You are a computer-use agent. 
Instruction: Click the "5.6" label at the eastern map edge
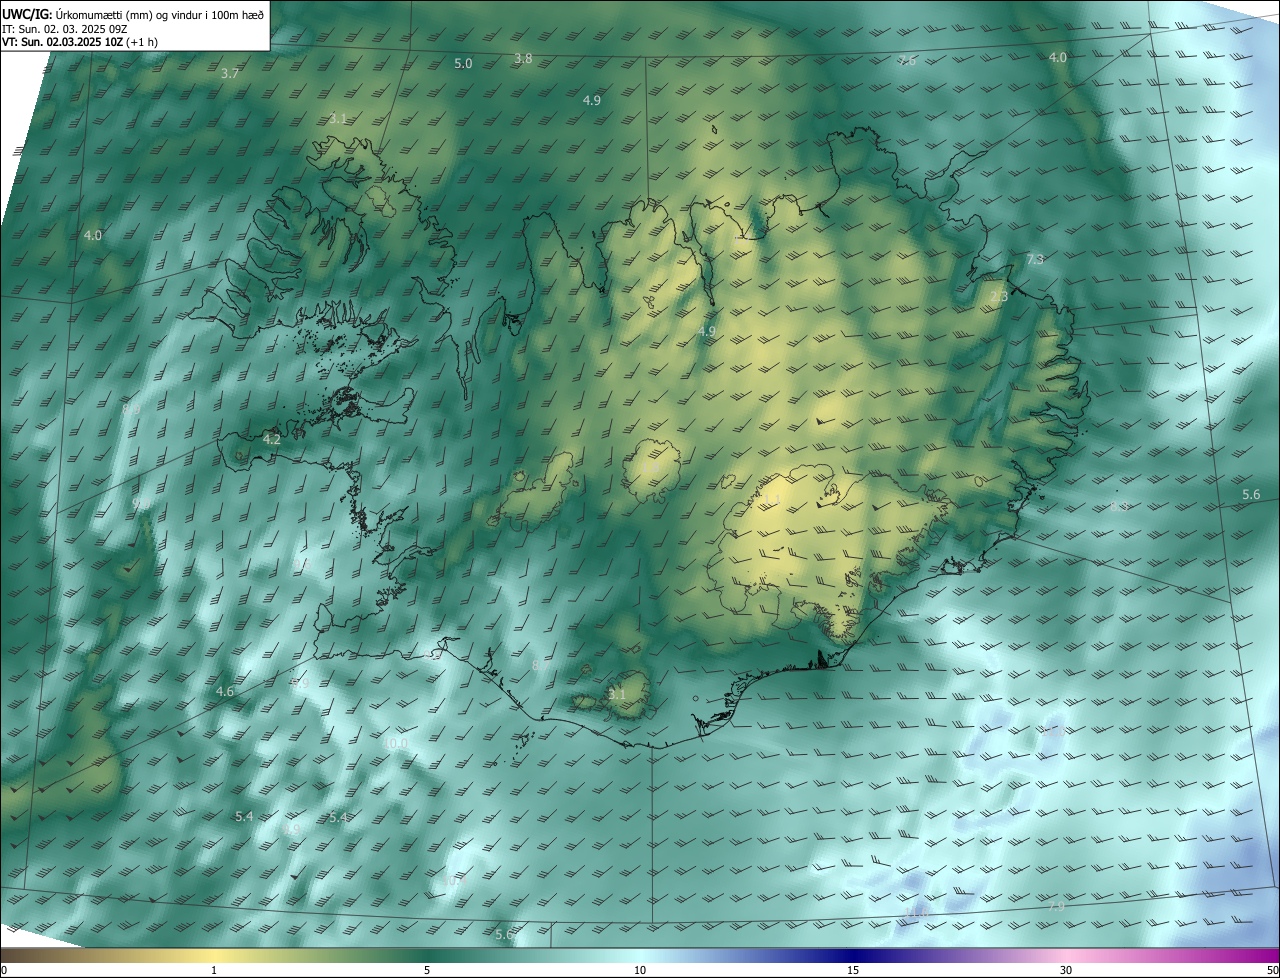pyautogui.click(x=1252, y=495)
